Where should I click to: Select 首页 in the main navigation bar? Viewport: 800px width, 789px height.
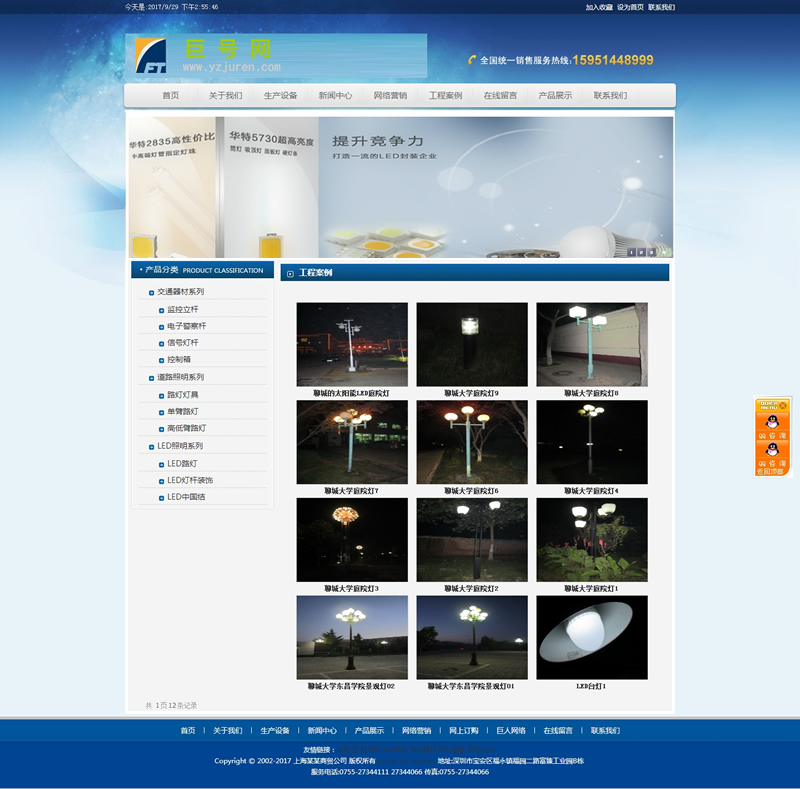(171, 96)
